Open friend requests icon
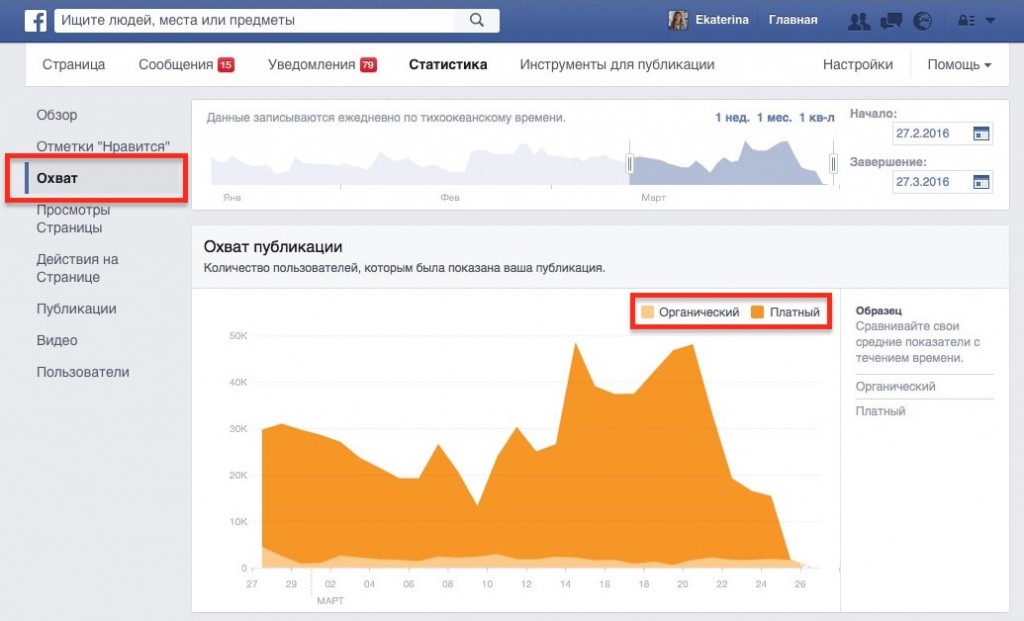Screen dimensions: 1024x621 pyautogui.click(x=857, y=20)
